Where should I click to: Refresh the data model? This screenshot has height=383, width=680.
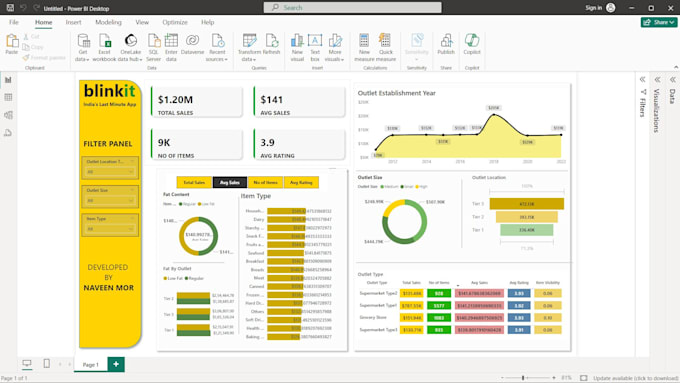click(271, 45)
